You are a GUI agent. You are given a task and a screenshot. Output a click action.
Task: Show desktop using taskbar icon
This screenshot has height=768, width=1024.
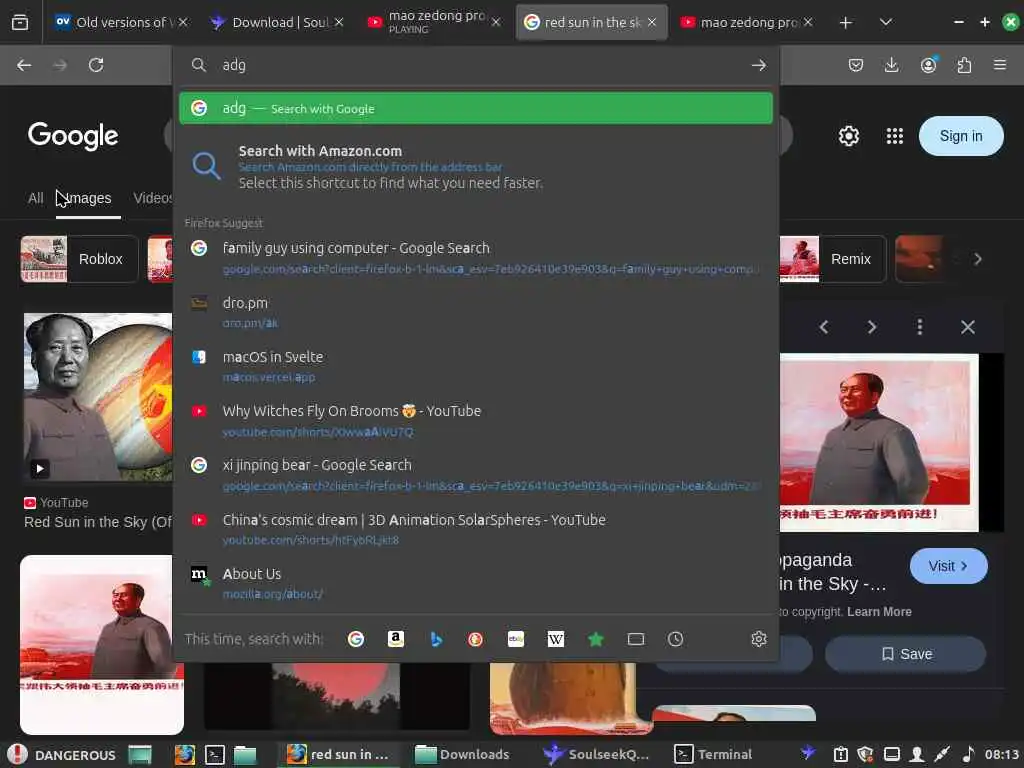click(x=140, y=754)
